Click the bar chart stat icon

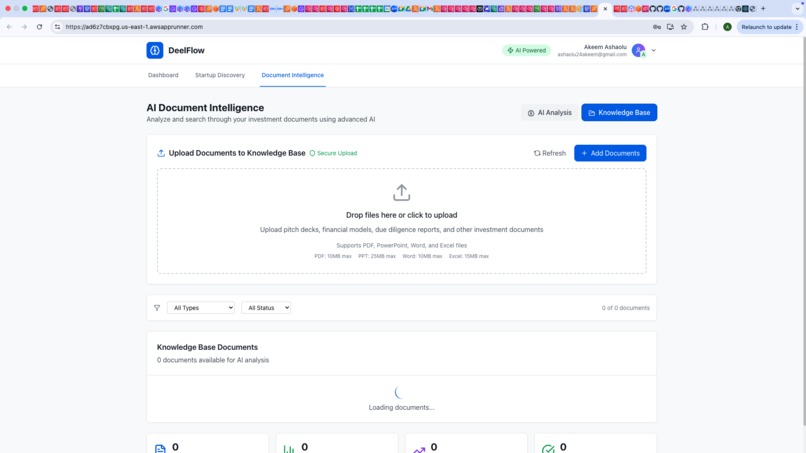click(x=289, y=449)
